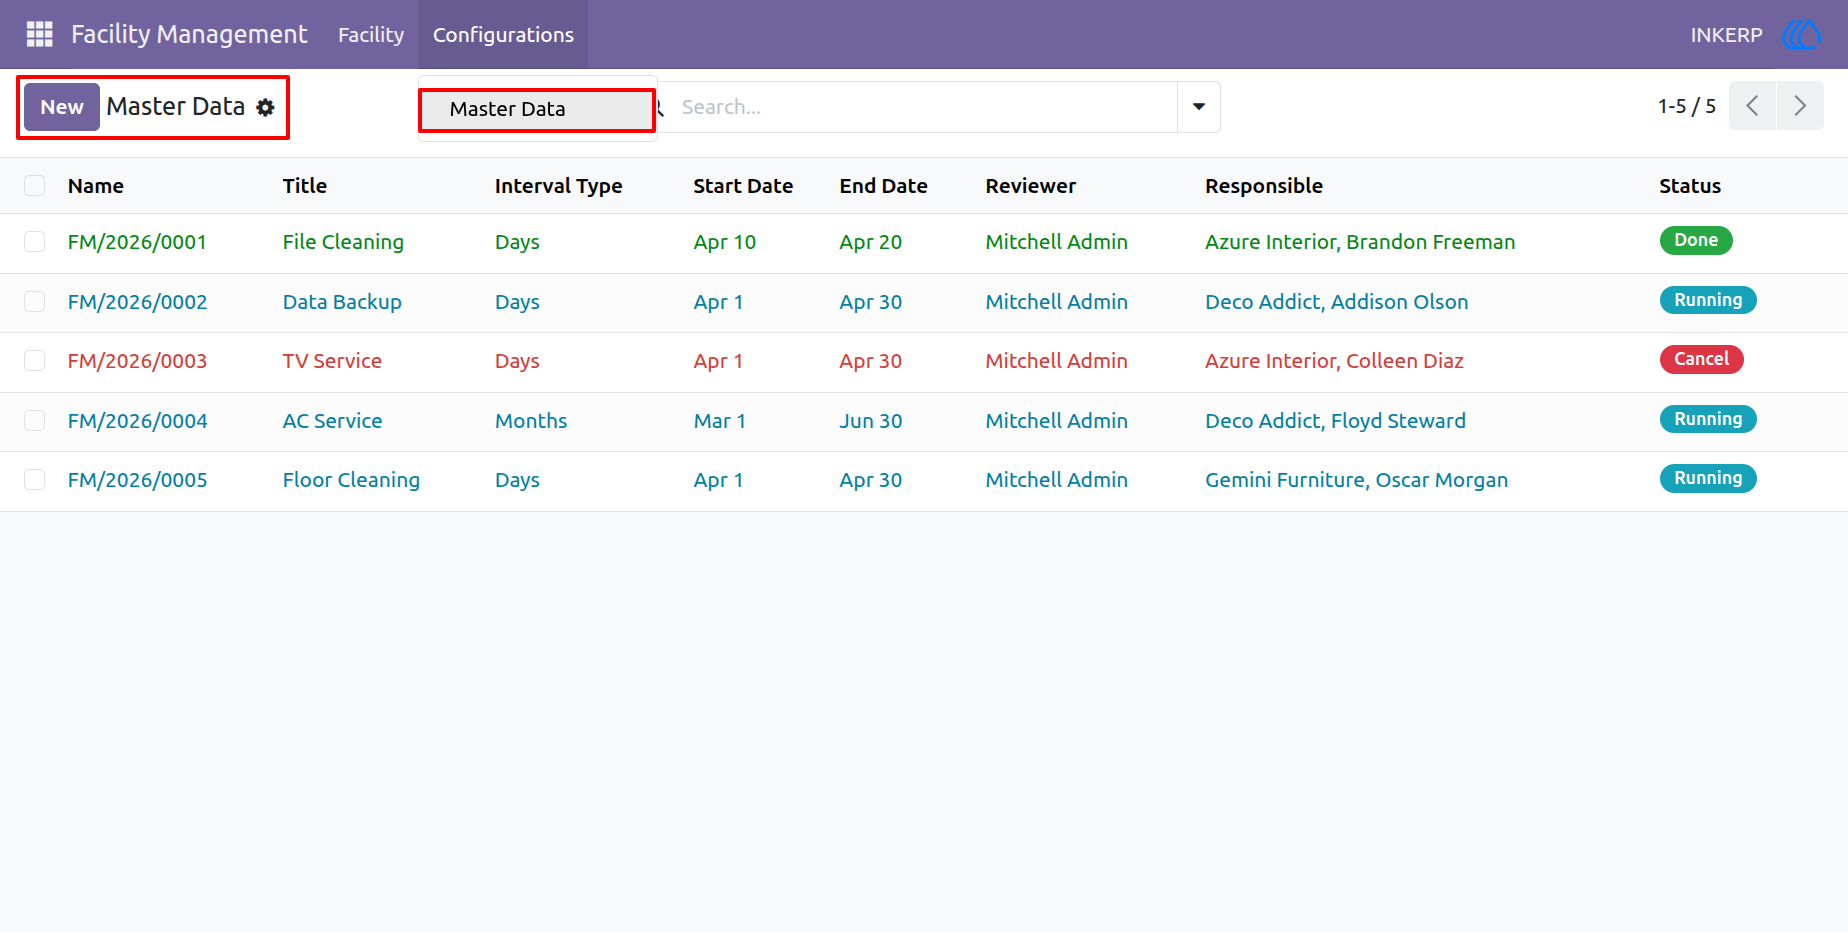1848x932 pixels.
Task: Click the Jun 30 end date cell
Action: tap(870, 421)
